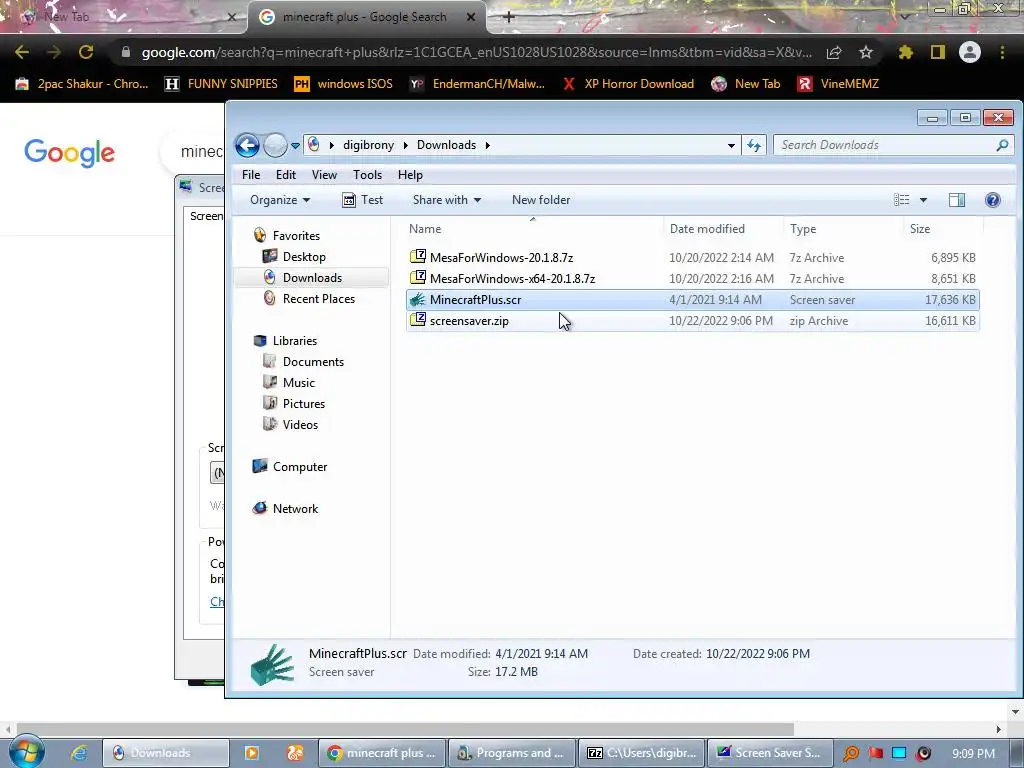Click New folder in toolbar
Image resolution: width=1024 pixels, height=768 pixels.
pyautogui.click(x=541, y=200)
